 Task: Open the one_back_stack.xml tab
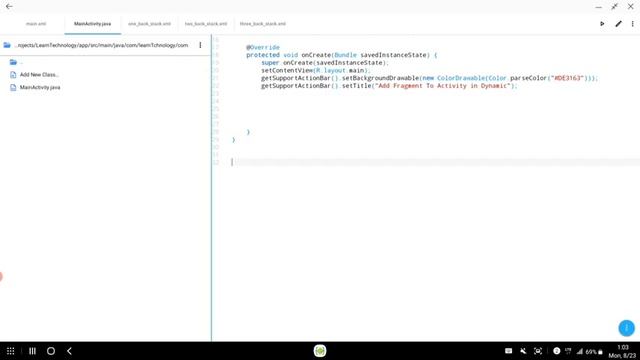[x=149, y=24]
